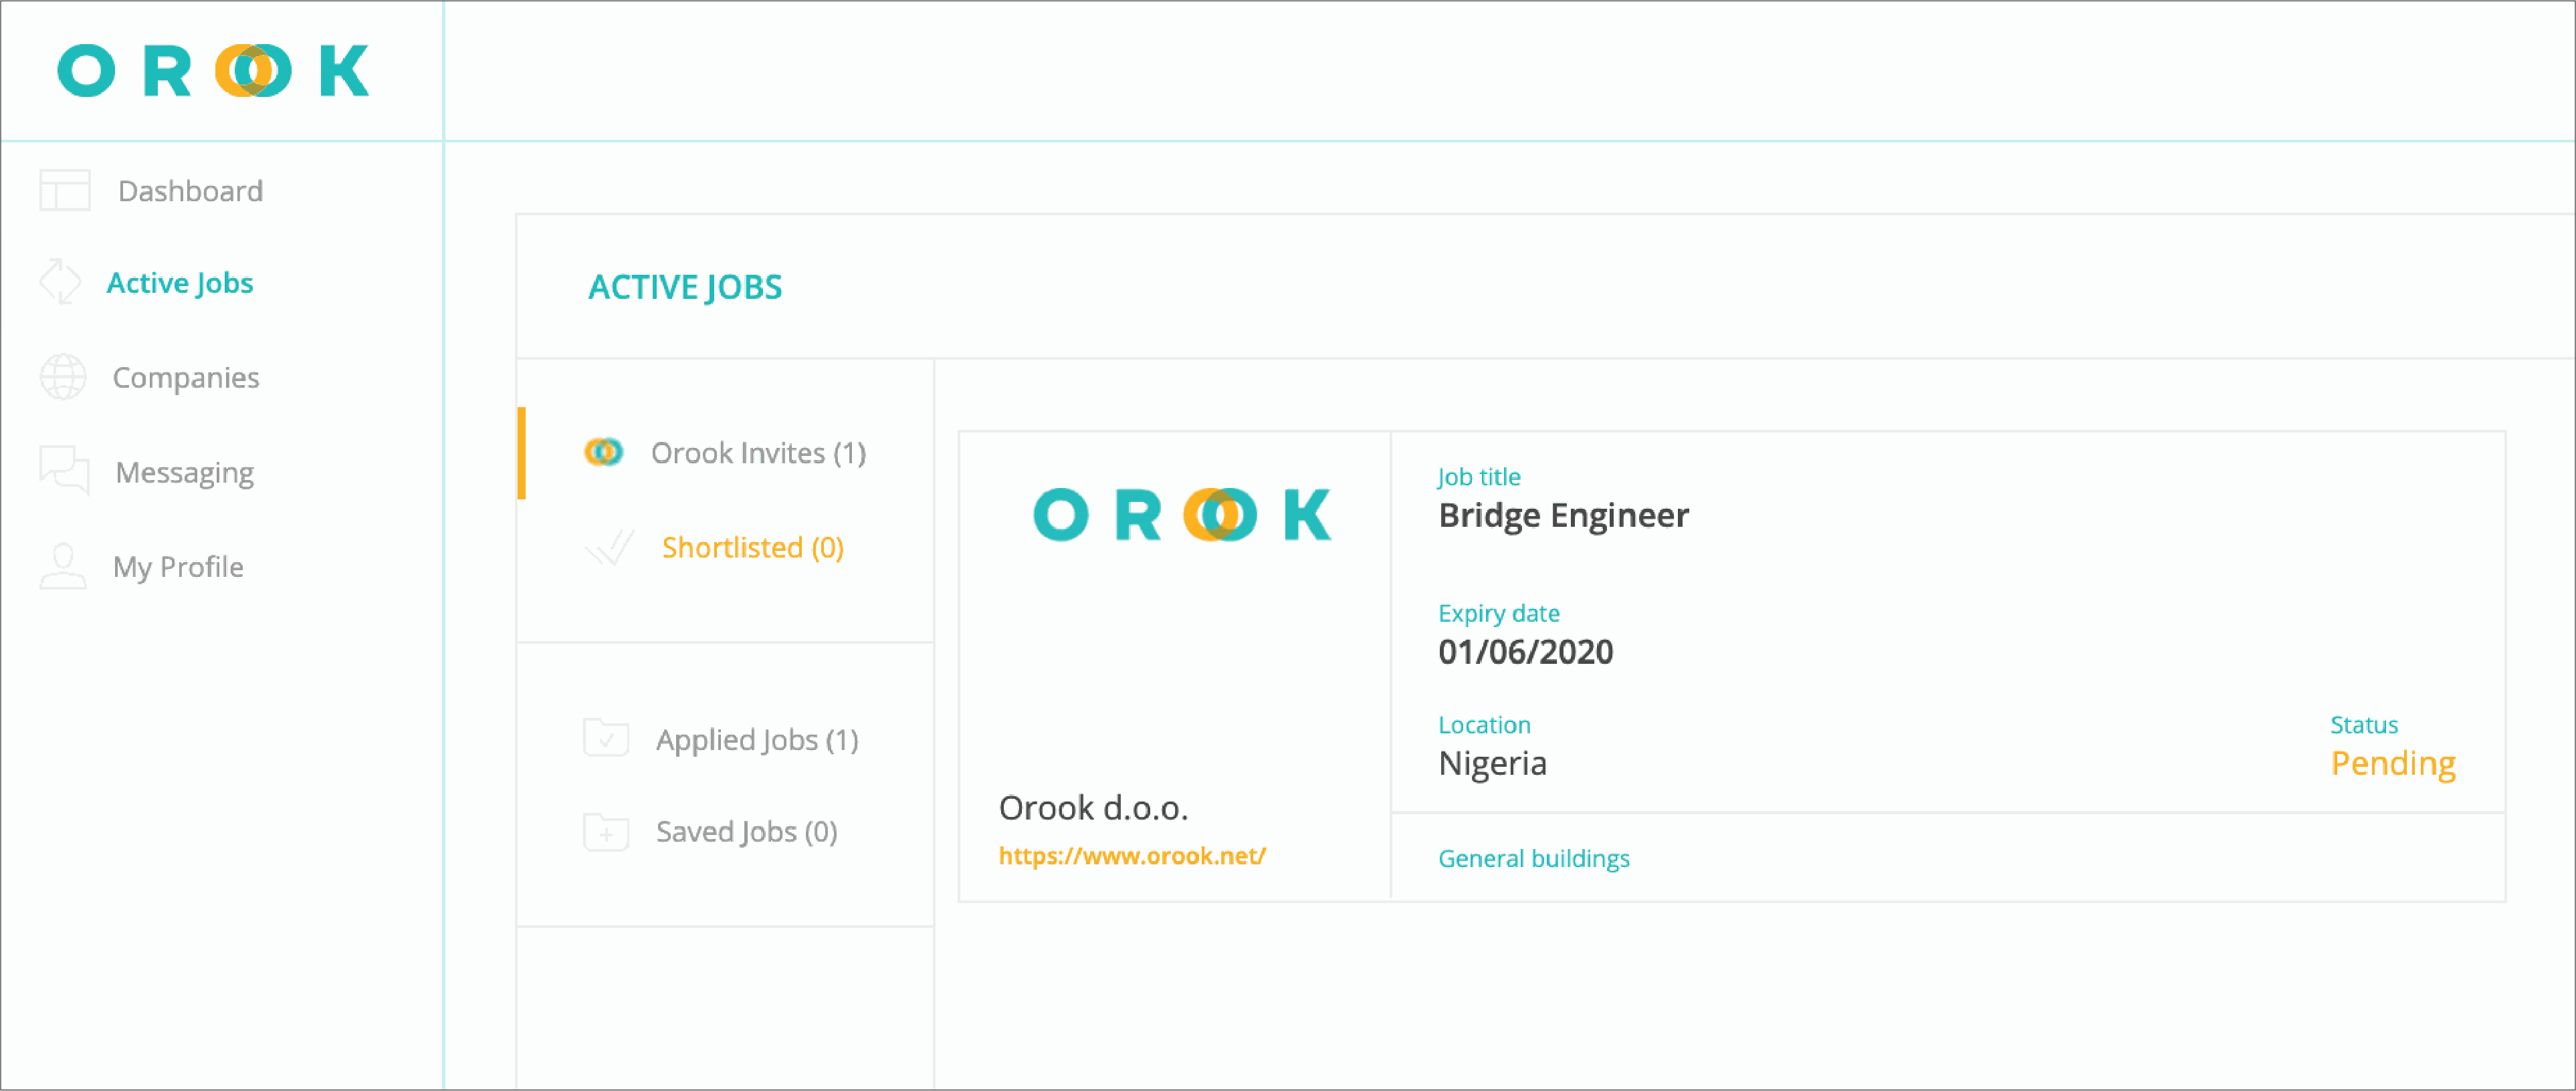
Task: Click the My Profile person icon
Action: (62, 566)
